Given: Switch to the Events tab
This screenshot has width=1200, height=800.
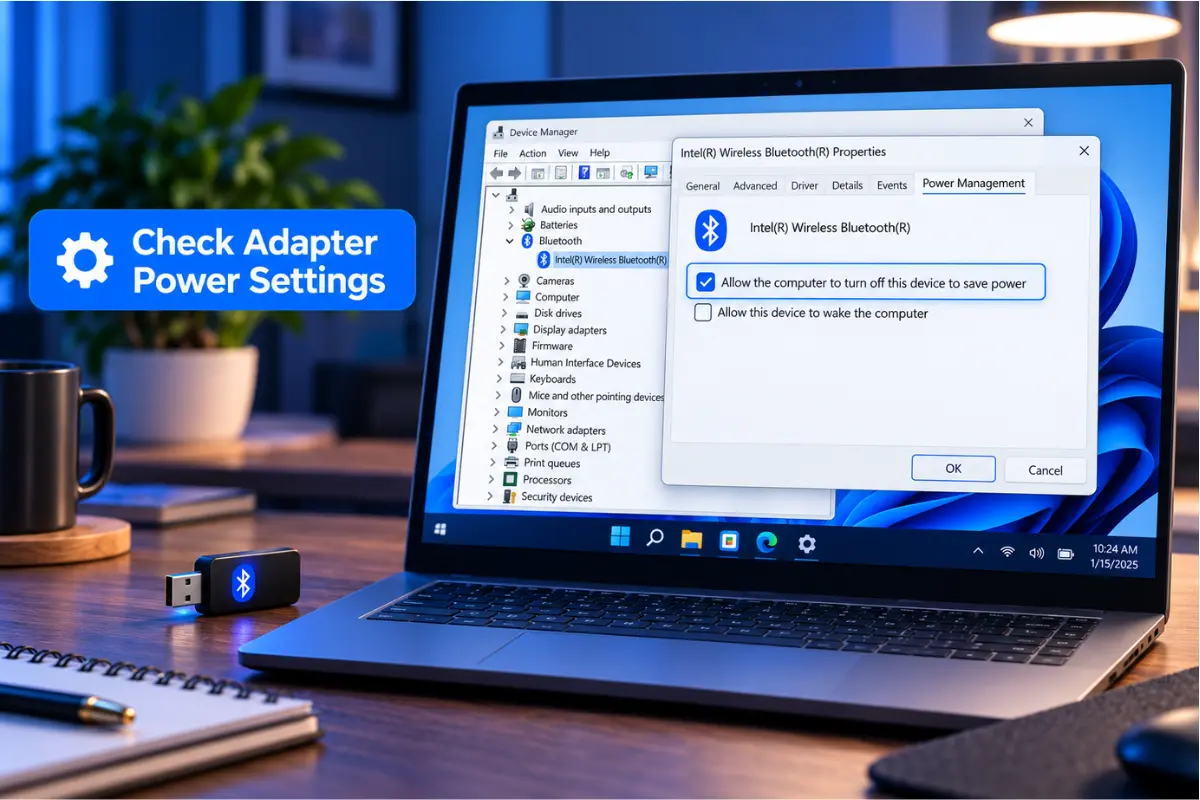Looking at the screenshot, I should [x=892, y=185].
